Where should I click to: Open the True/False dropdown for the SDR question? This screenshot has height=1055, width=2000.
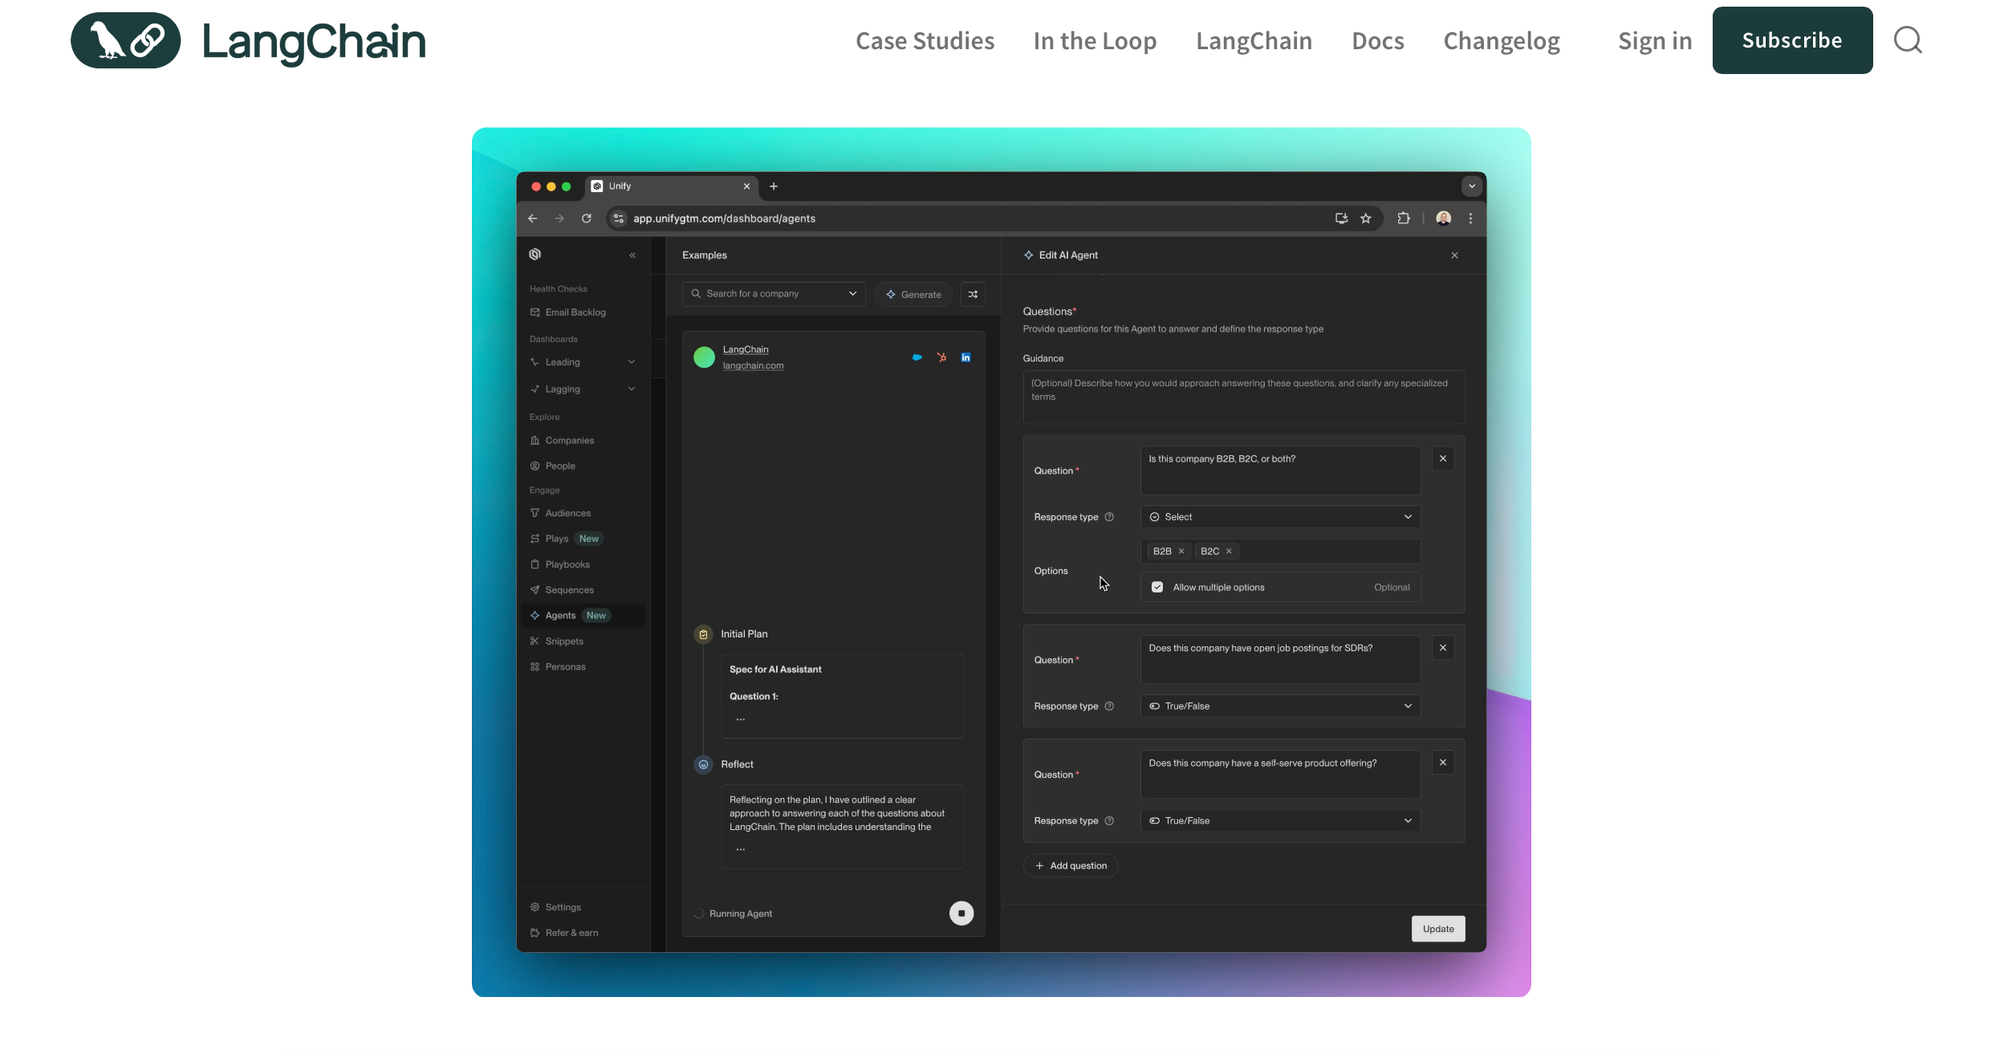[x=1280, y=706]
